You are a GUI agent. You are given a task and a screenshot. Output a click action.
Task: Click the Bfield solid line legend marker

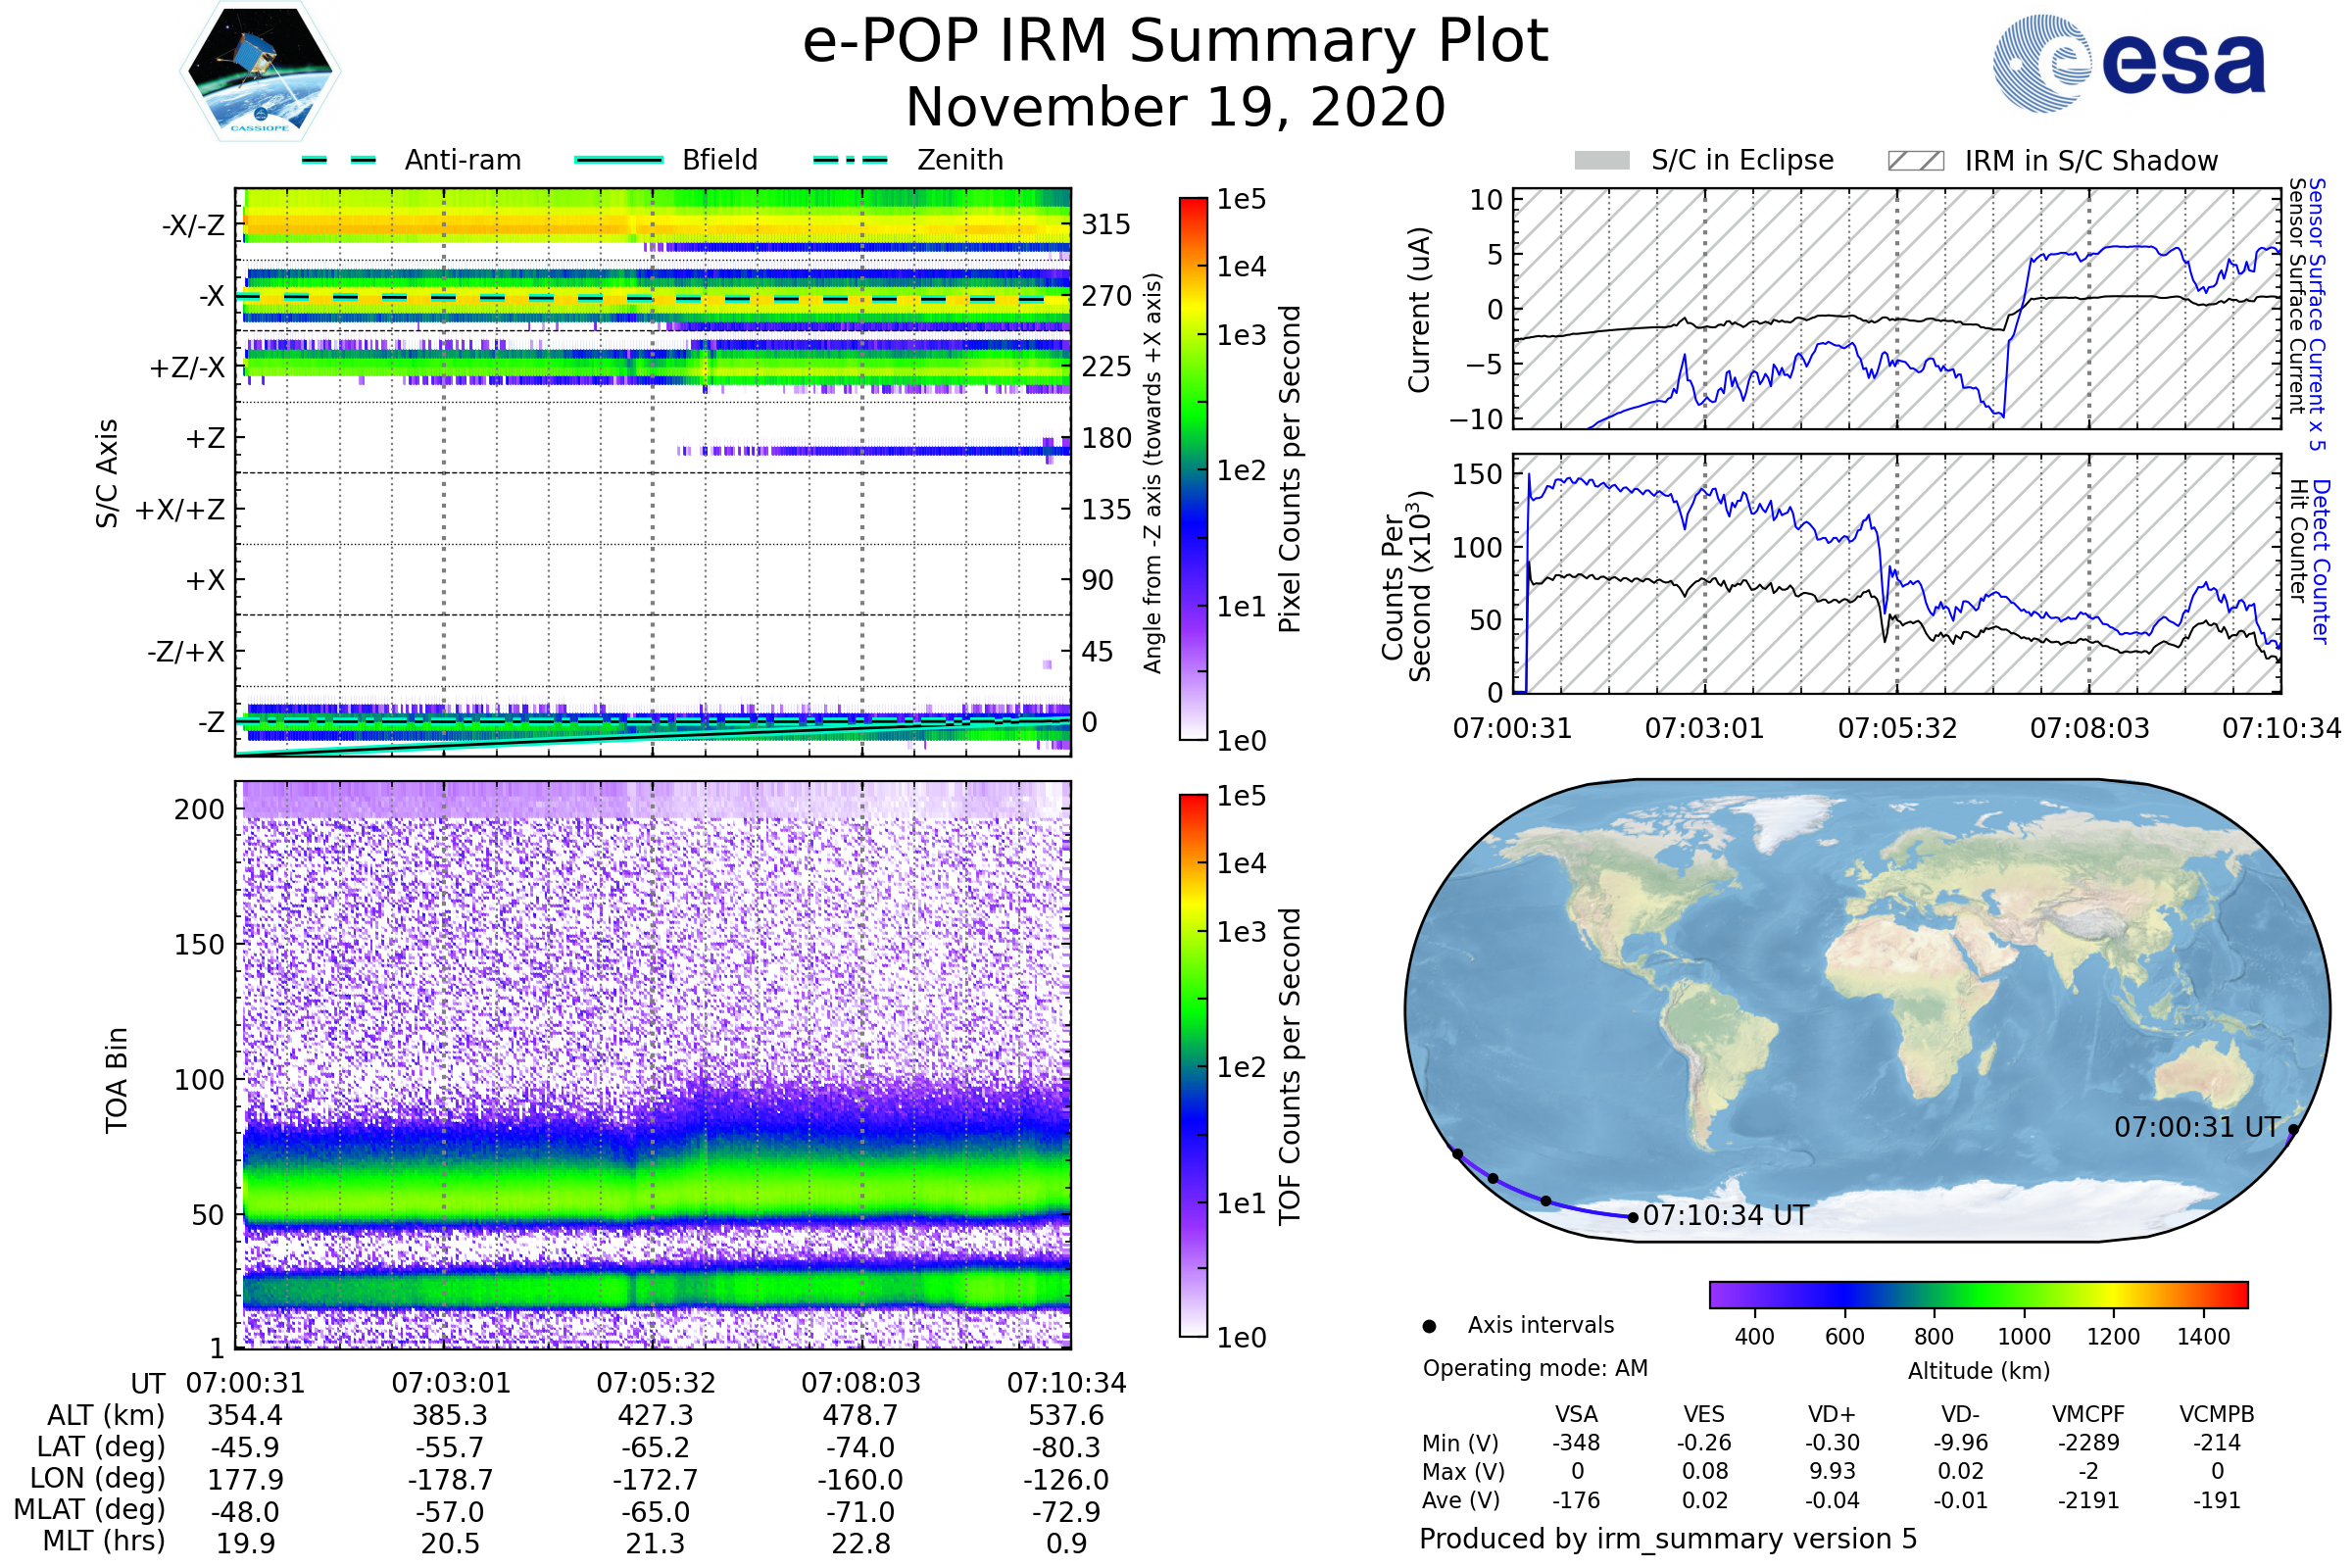(619, 160)
